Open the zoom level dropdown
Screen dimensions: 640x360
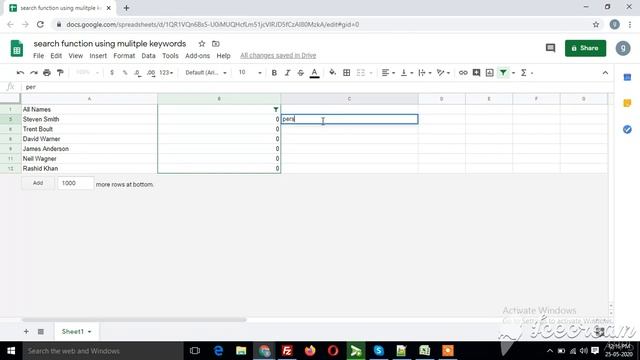click(x=87, y=73)
